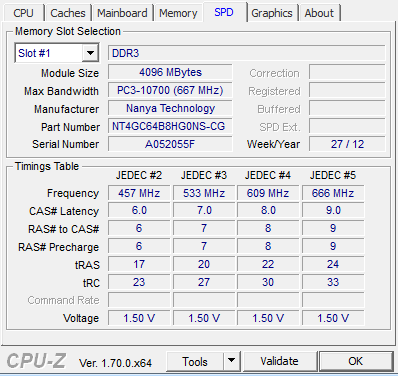Click the tRAS value 17
398x376 pixels.
click(x=139, y=264)
